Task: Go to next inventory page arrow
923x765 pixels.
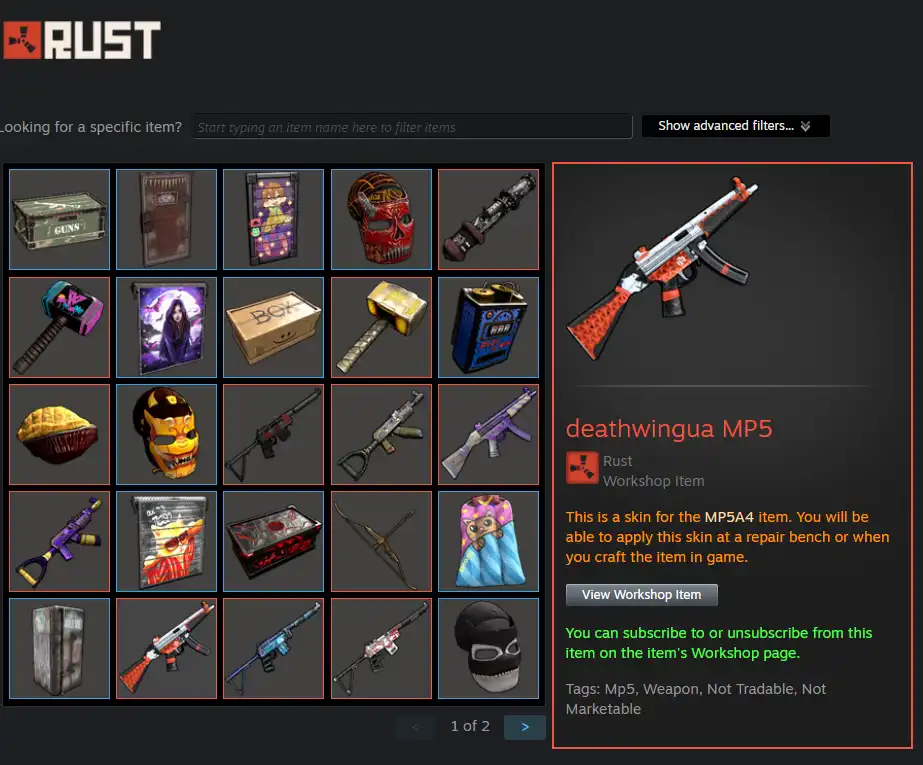Action: pyautogui.click(x=524, y=727)
